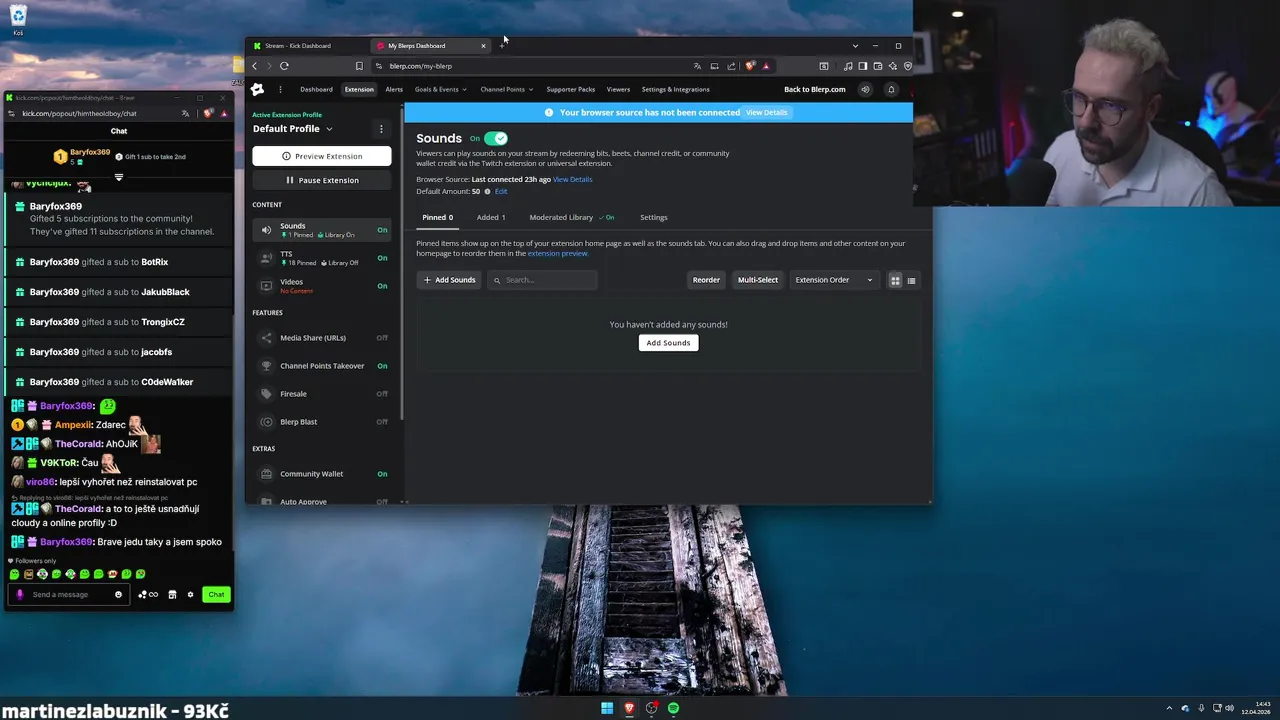Click the Reorder button

pyautogui.click(x=706, y=280)
